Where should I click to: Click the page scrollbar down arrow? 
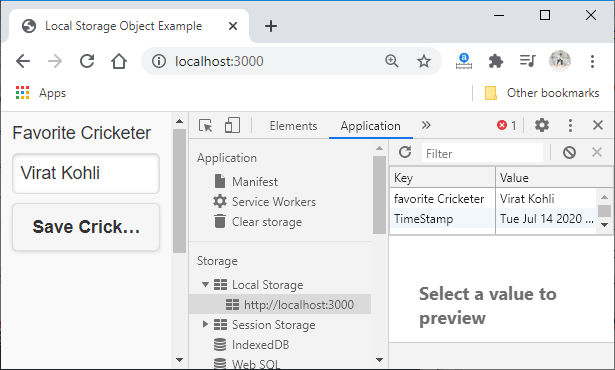click(x=179, y=359)
